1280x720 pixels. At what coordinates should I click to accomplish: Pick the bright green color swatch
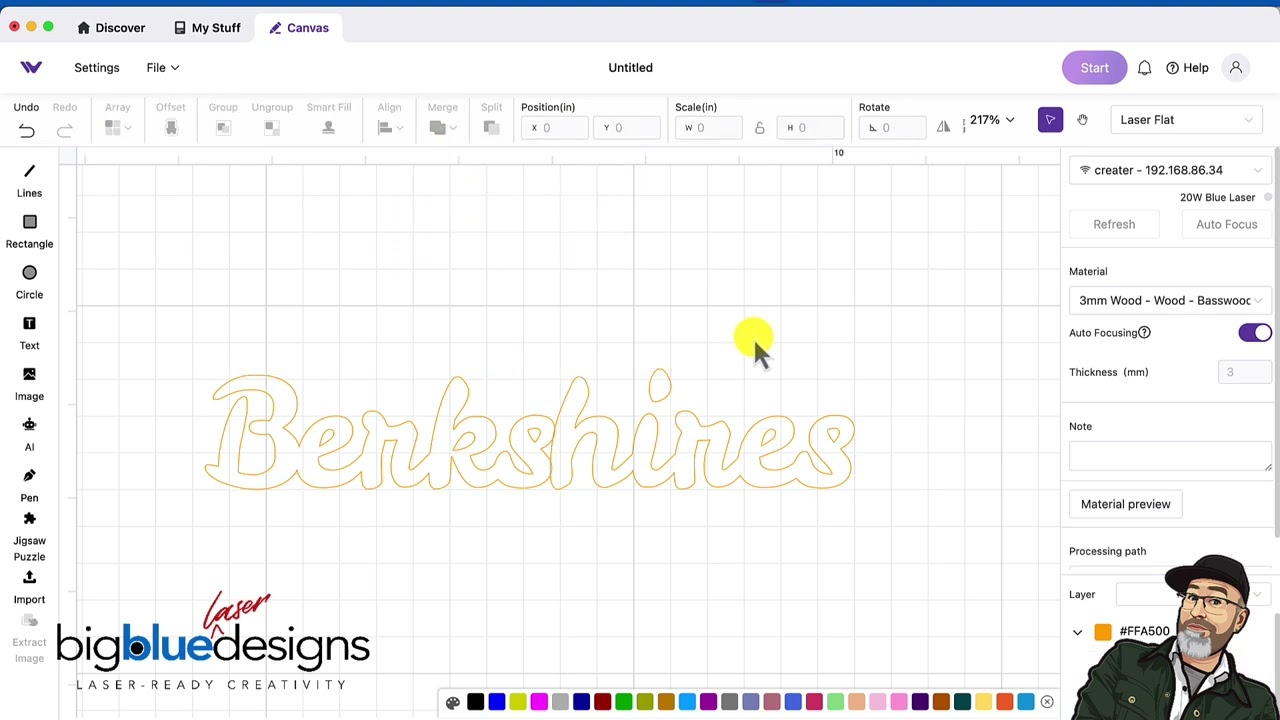pyautogui.click(x=624, y=702)
